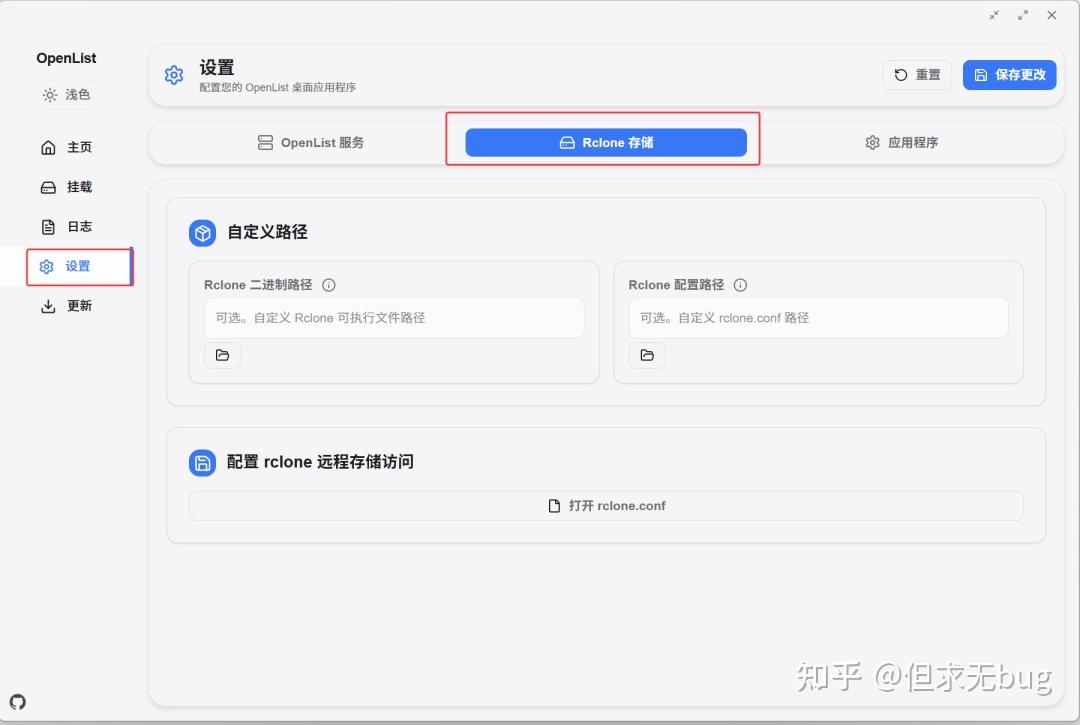1080x725 pixels.
Task: Click the 自定义路径 cube icon
Action: tap(202, 233)
